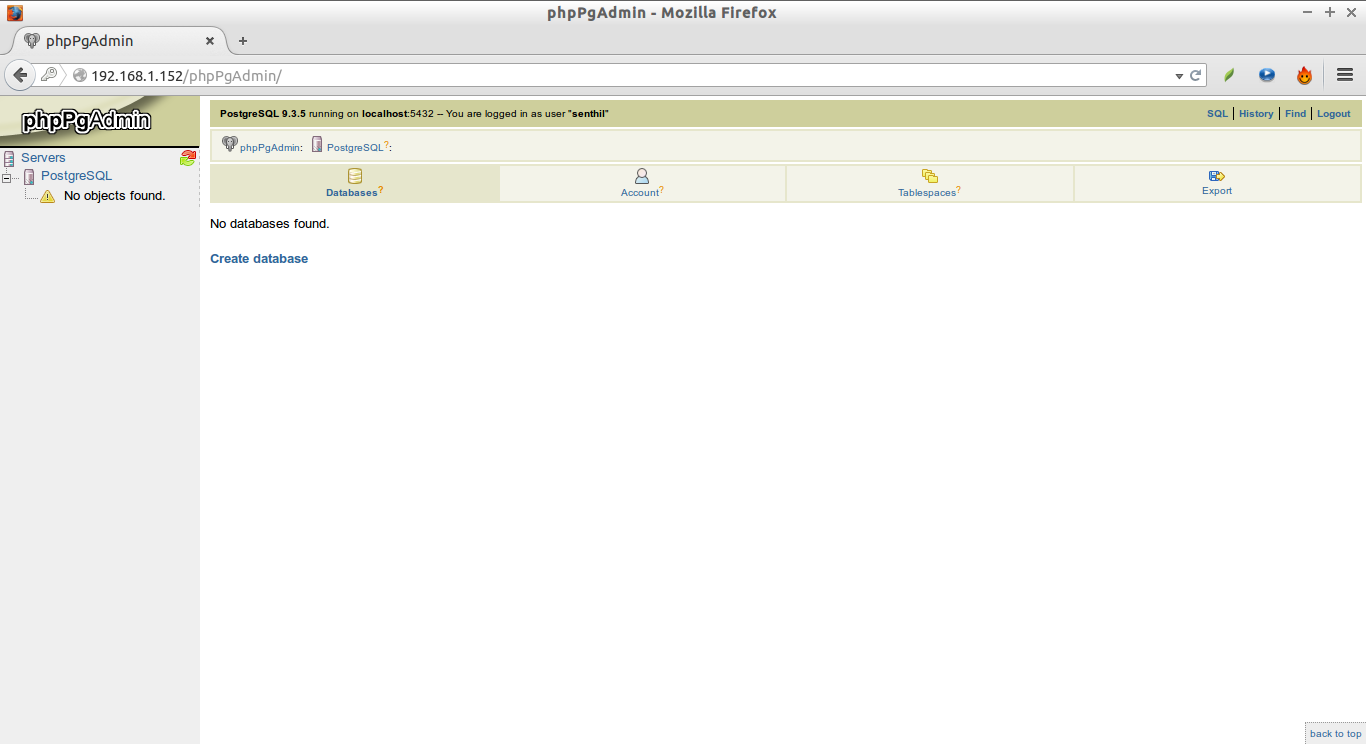The width and height of the screenshot is (1366, 744).
Task: Open the Servers link in sidebar
Action: [x=43, y=158]
